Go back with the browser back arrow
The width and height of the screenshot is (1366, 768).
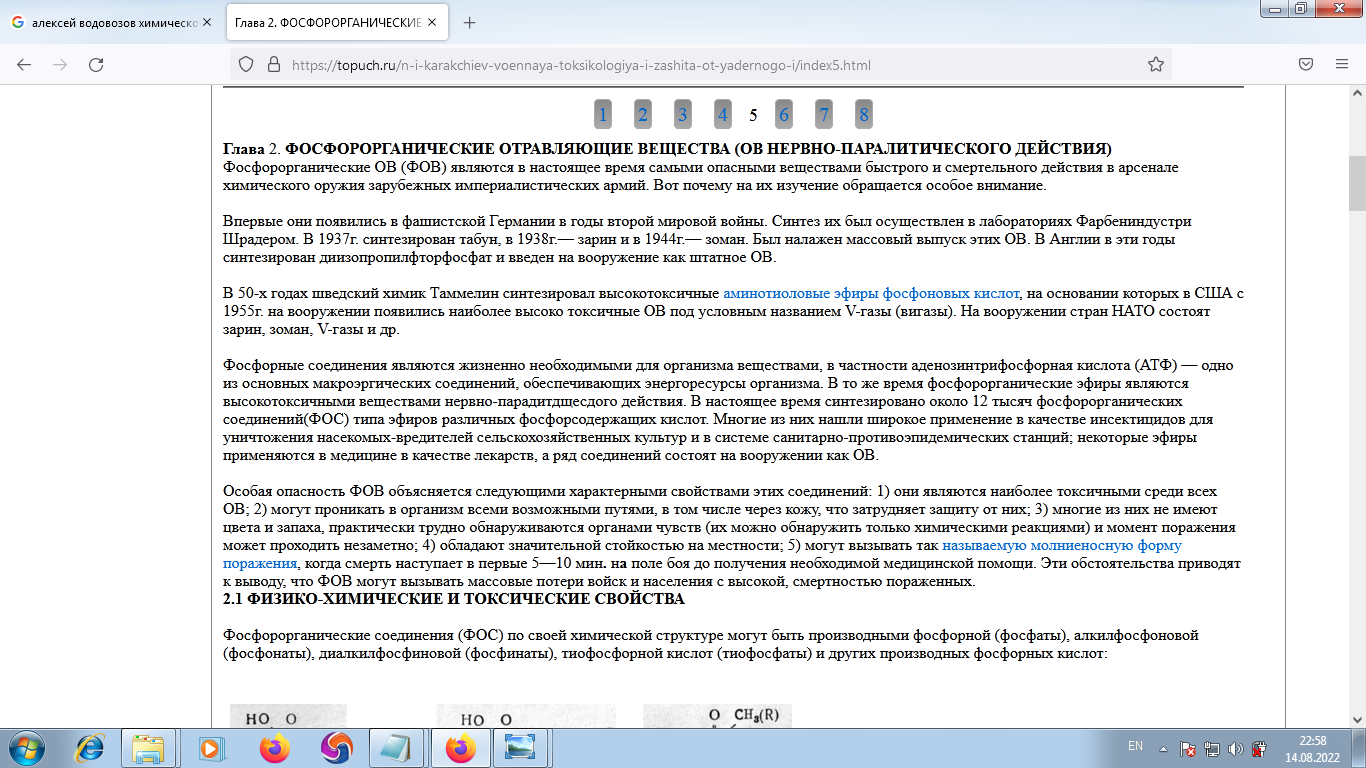24,64
